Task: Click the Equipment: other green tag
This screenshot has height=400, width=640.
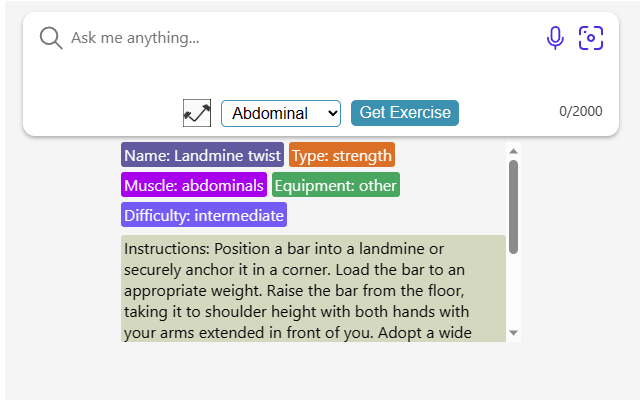Action: [x=336, y=185]
